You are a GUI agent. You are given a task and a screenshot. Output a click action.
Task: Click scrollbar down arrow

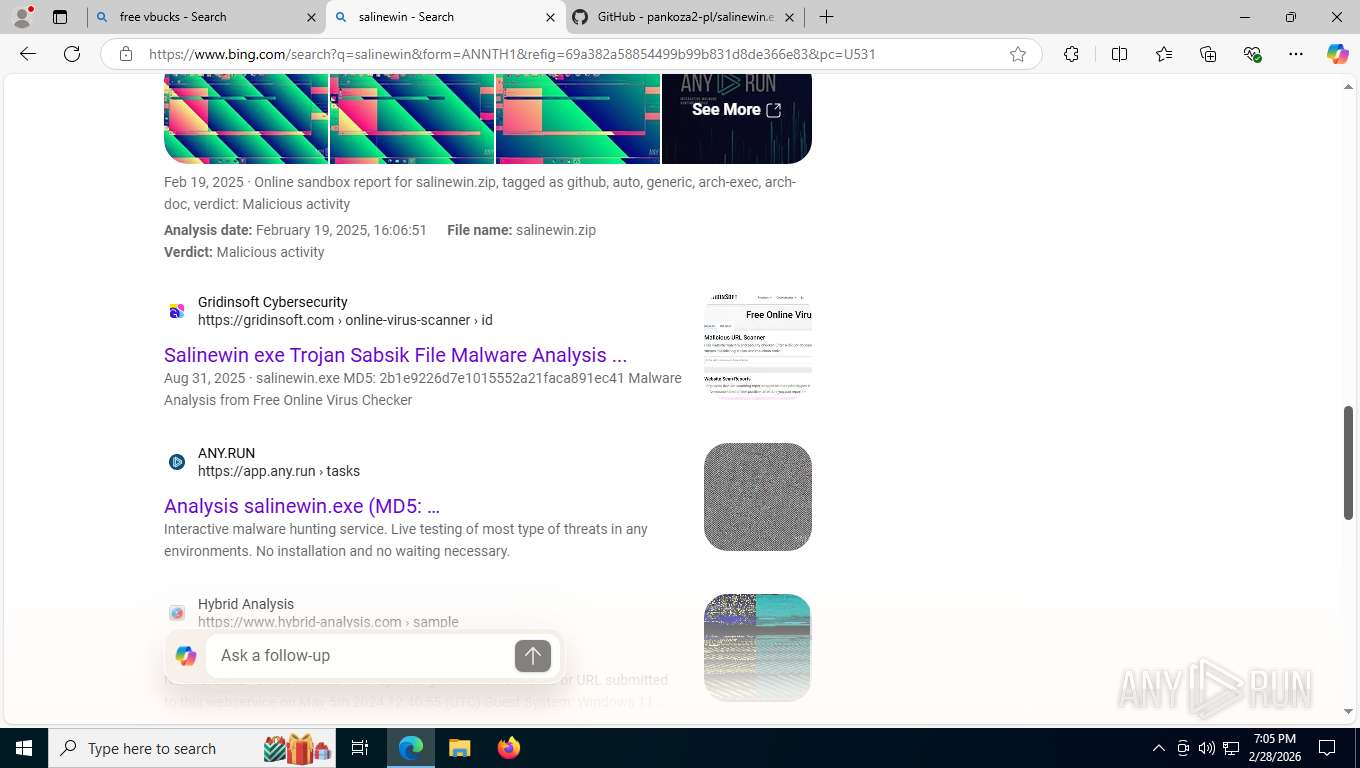click(1348, 711)
